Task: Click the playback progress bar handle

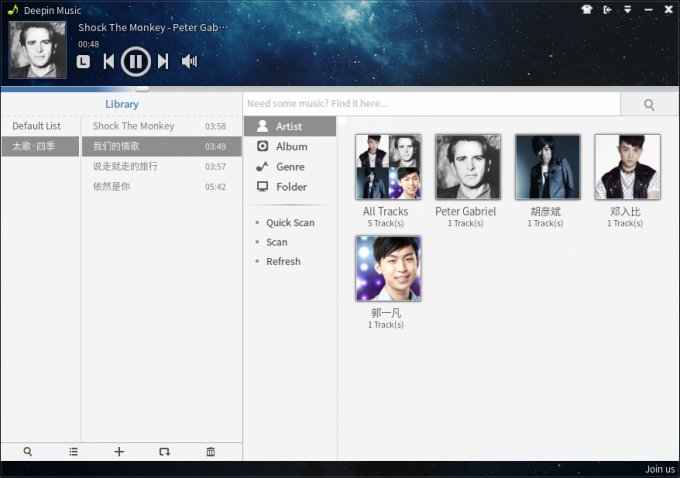Action: tap(142, 89)
